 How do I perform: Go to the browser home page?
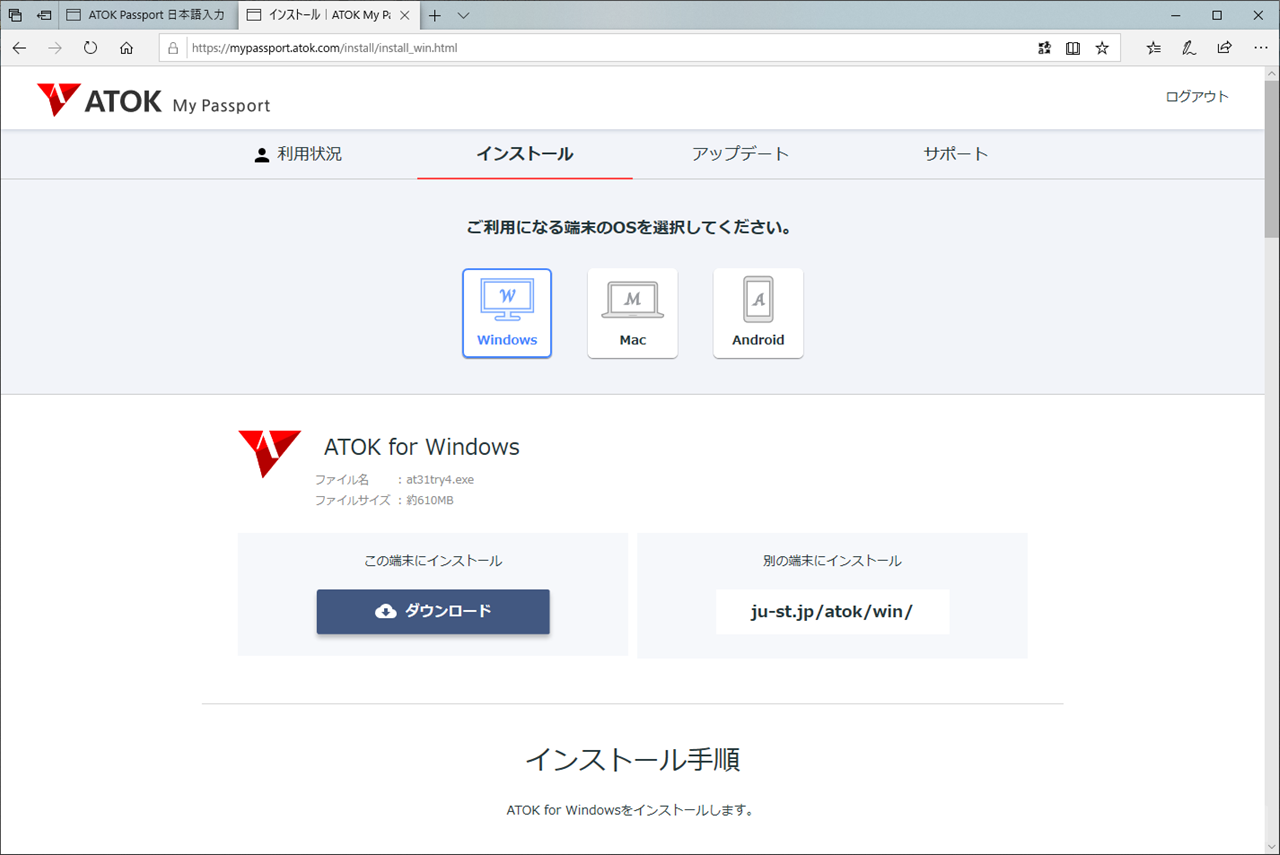point(127,48)
